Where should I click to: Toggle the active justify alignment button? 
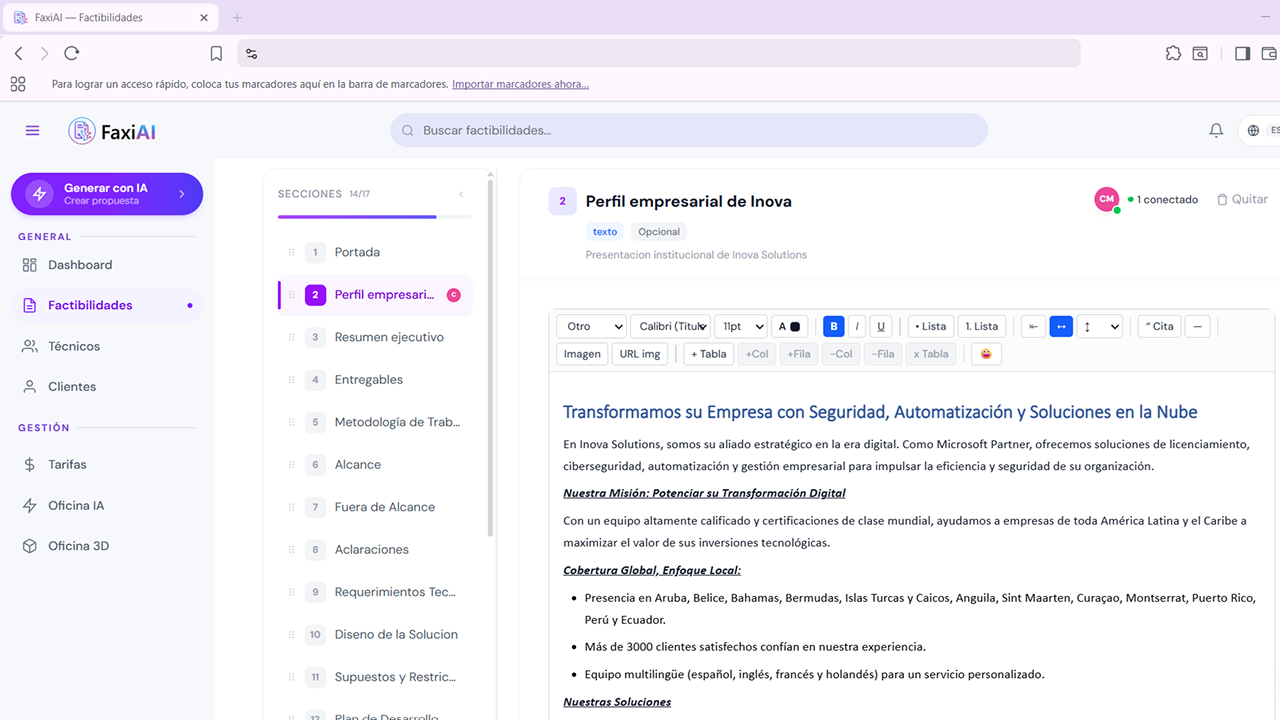pyautogui.click(x=1061, y=326)
